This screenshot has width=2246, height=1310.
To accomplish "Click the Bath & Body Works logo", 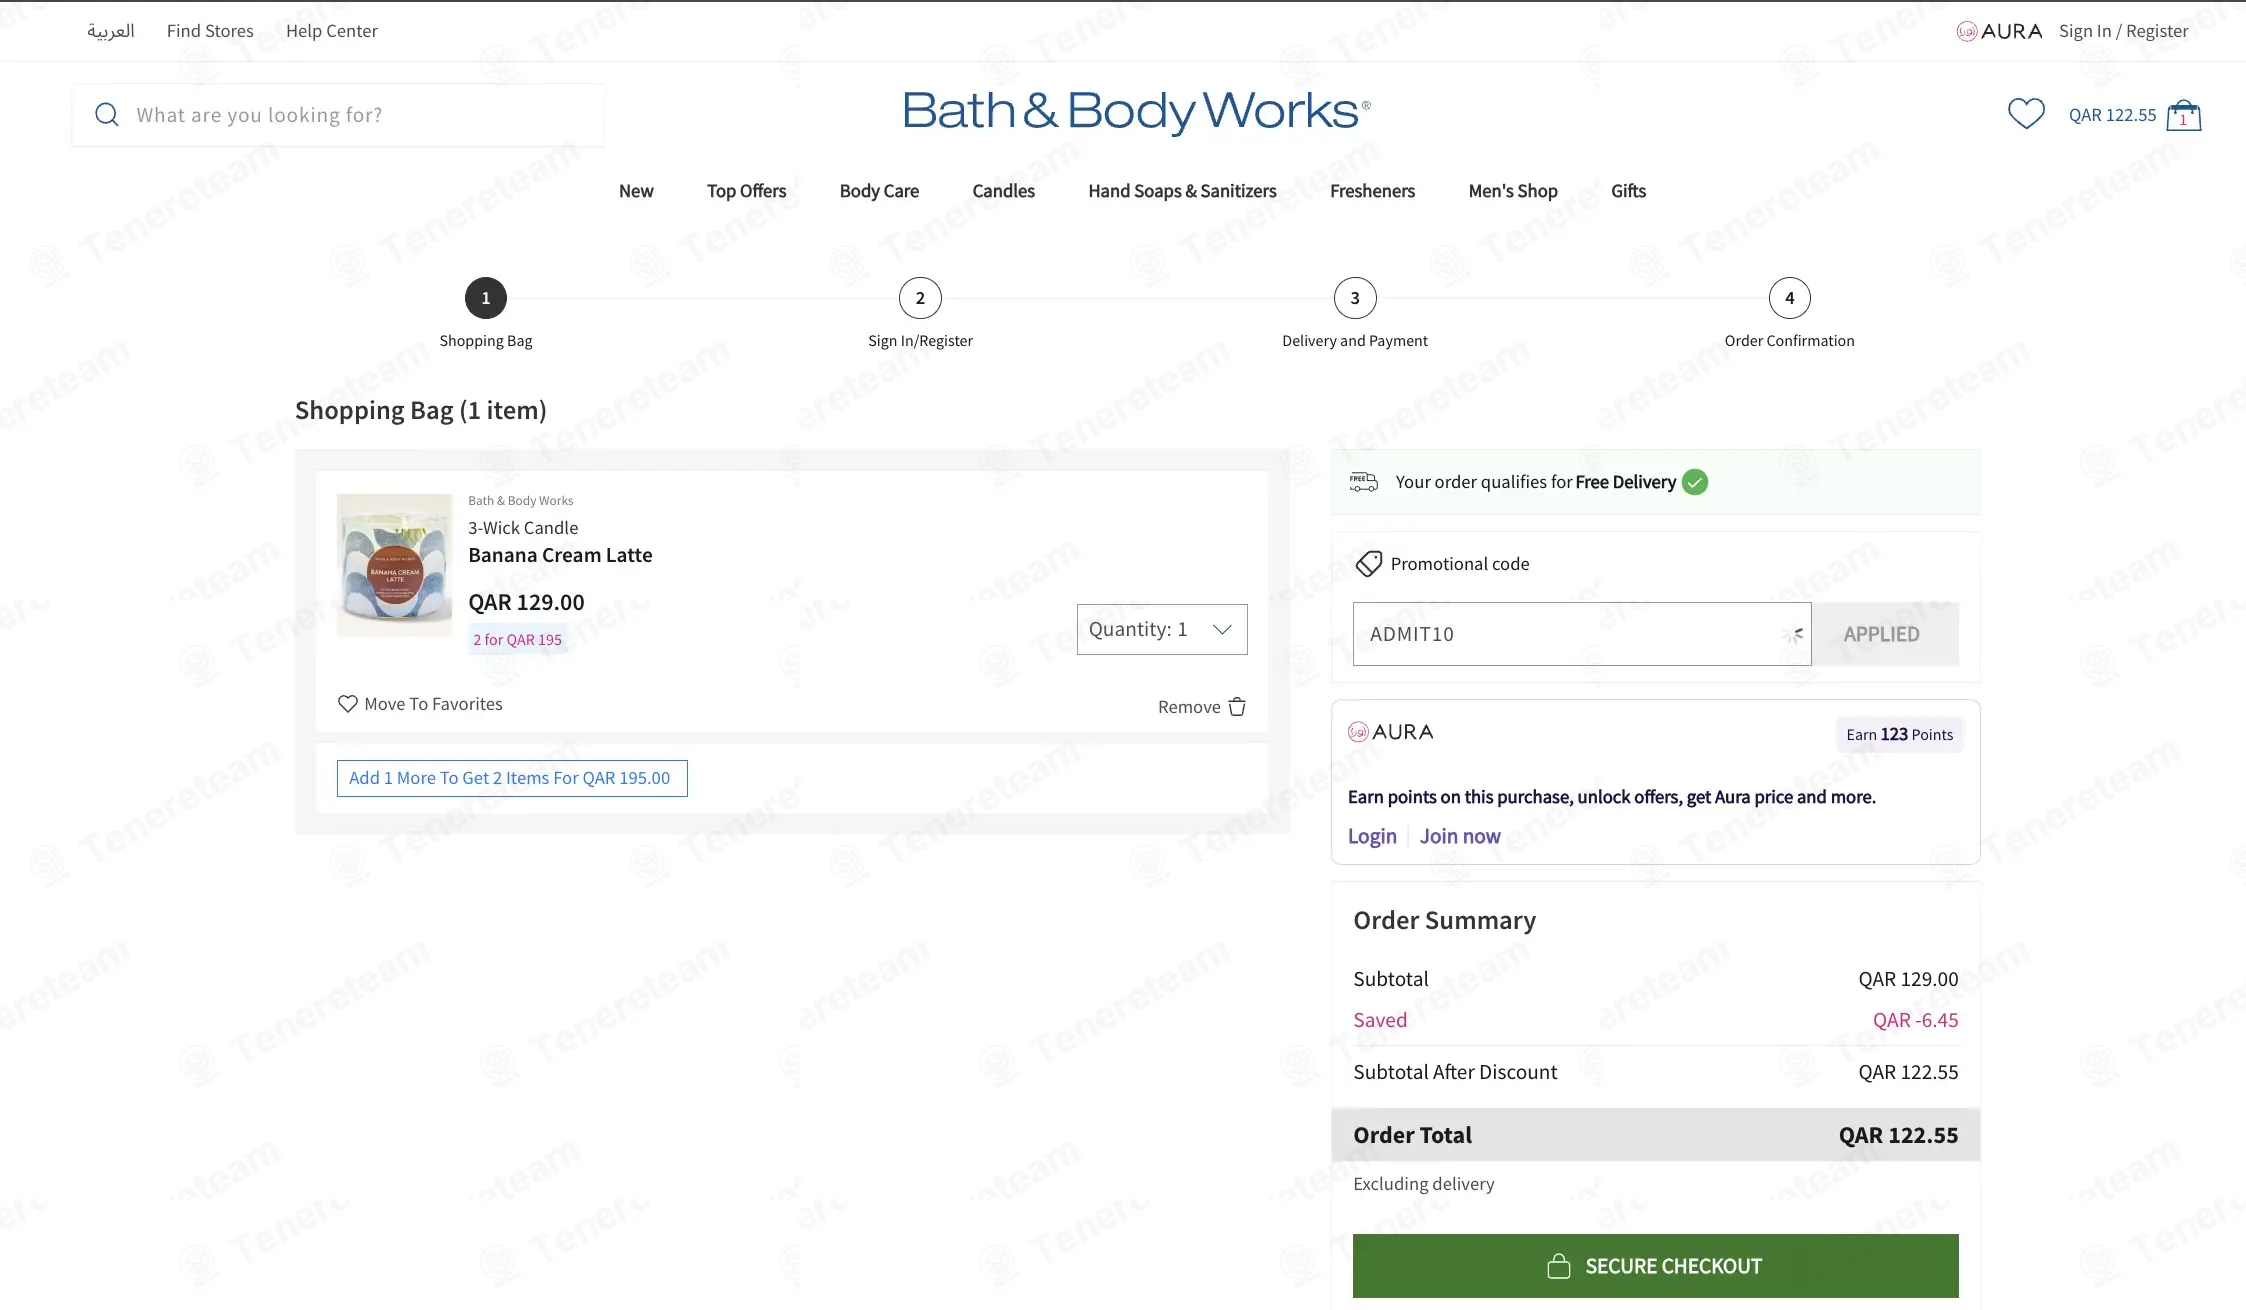I will pyautogui.click(x=1136, y=111).
